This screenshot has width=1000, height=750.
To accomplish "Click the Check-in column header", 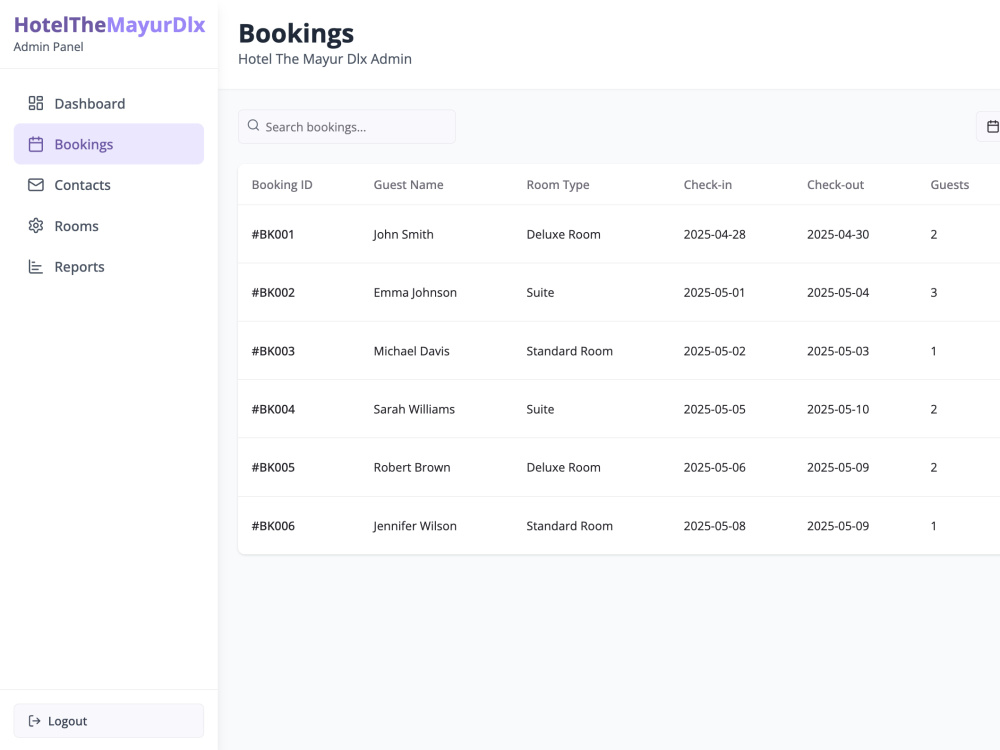I will 708,185.
